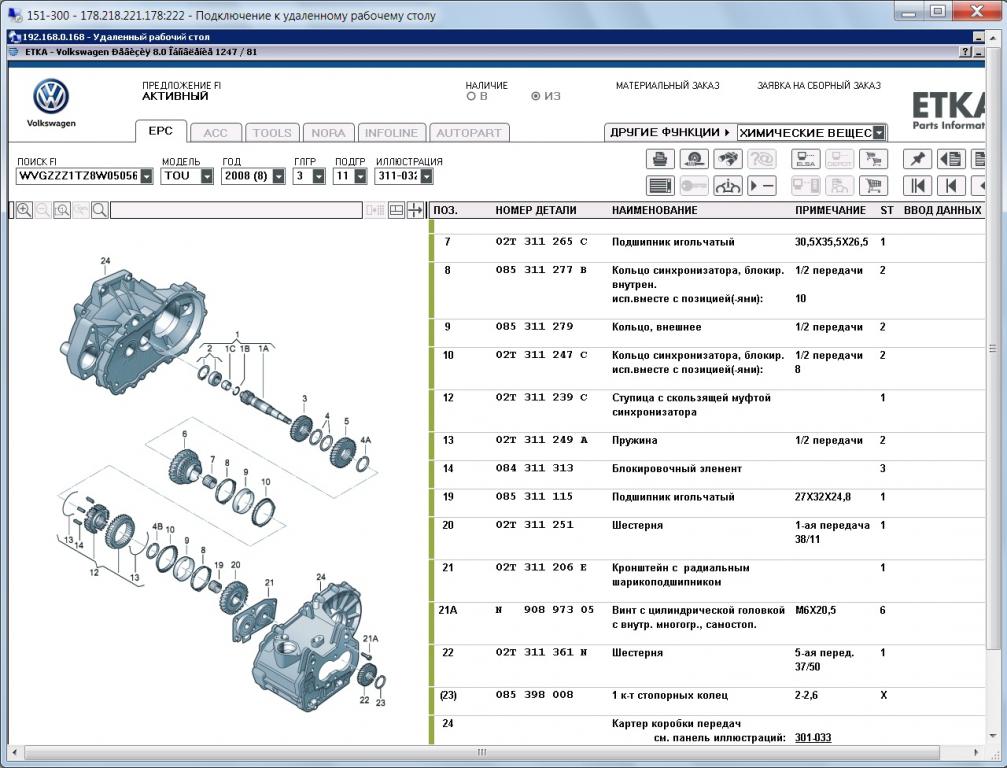Viewport: 1007px width, 768px height.
Task: Launch the ELSA link button
Action: click(x=805, y=159)
